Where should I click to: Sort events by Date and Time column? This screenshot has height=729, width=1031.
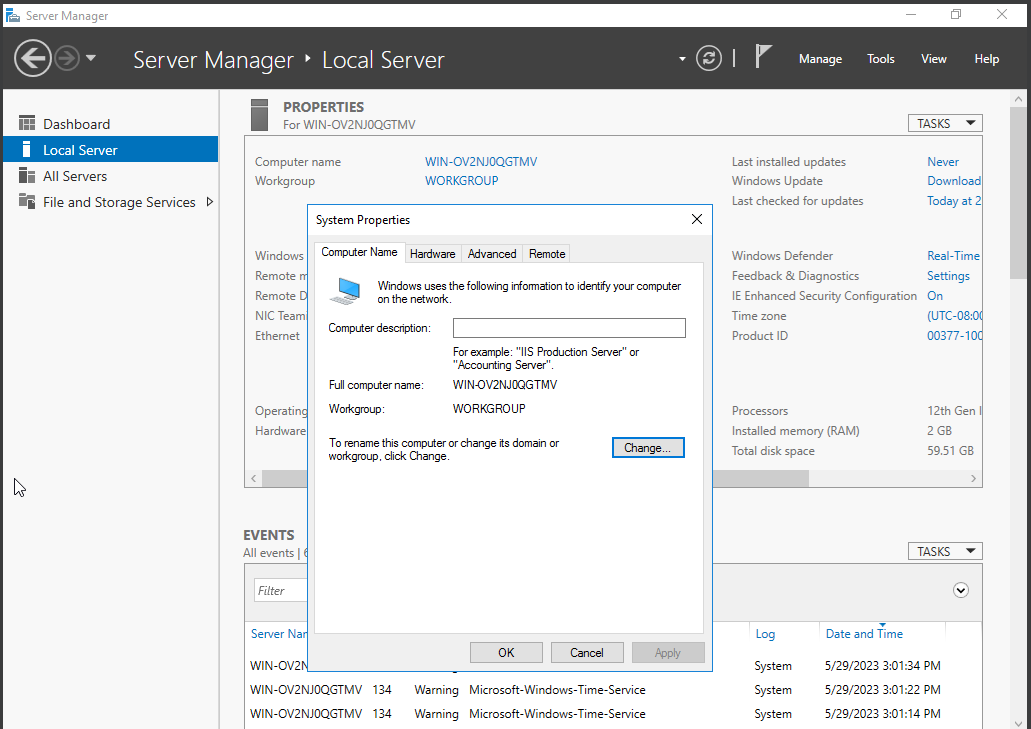coord(864,634)
